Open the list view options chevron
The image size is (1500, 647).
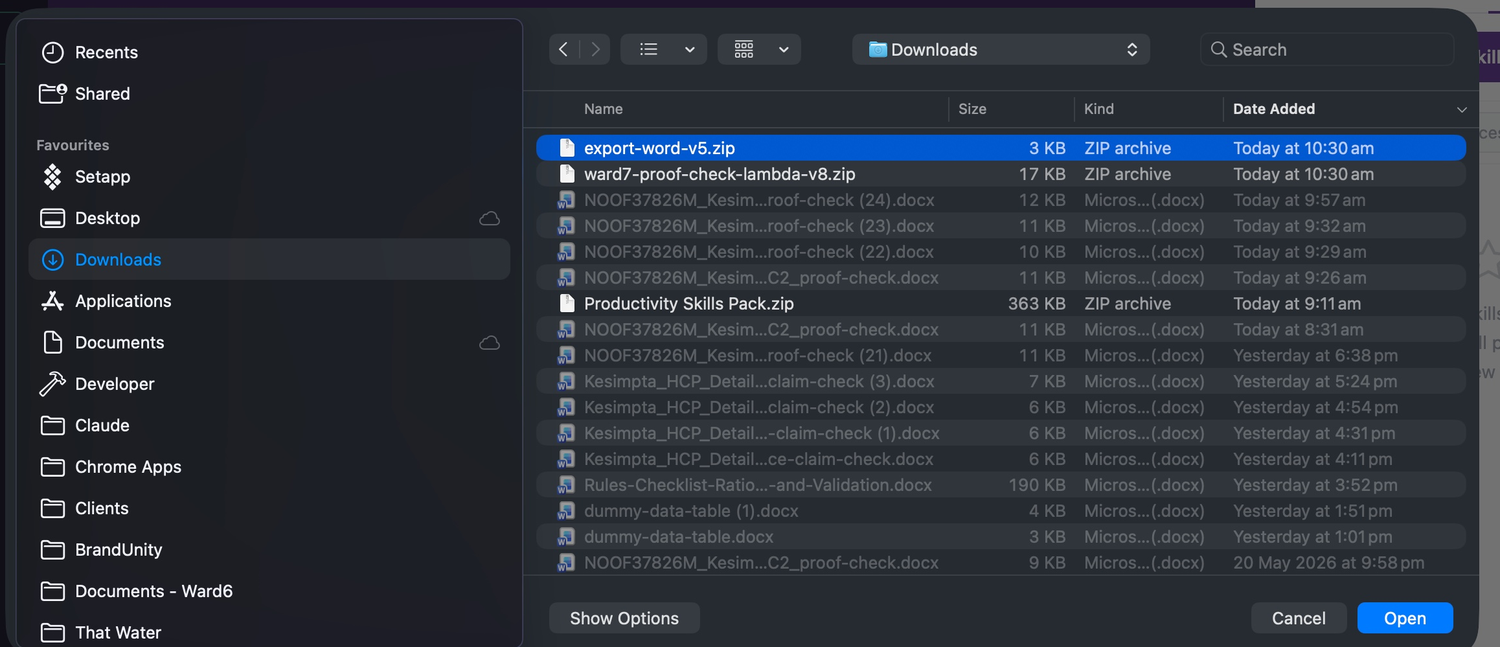(x=689, y=50)
